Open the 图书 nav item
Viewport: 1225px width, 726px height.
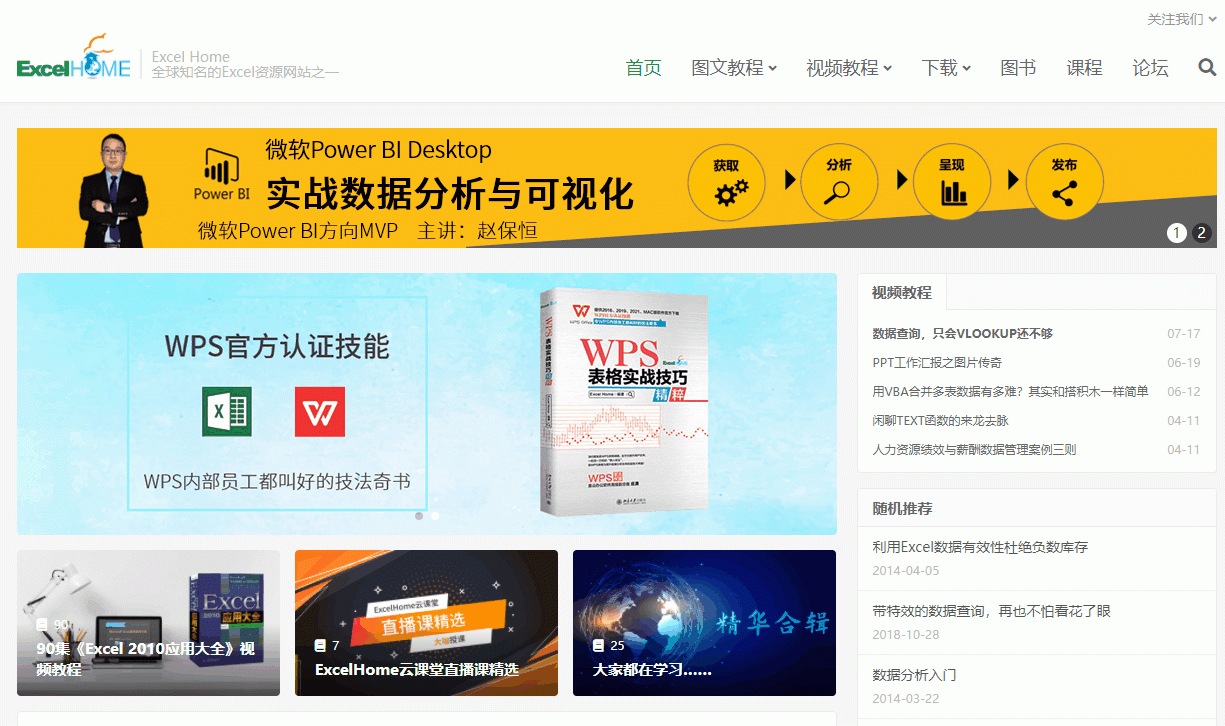pos(1018,68)
